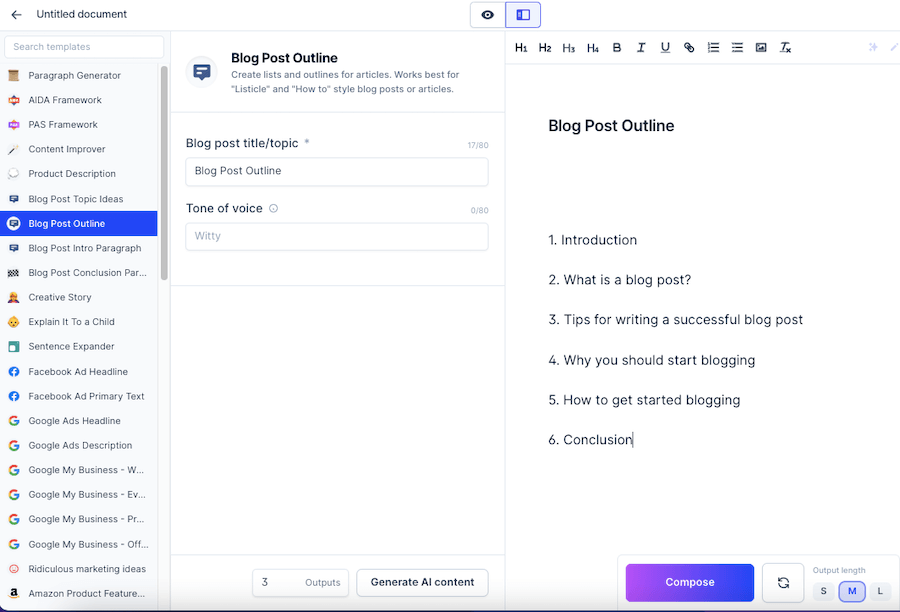Edit the Blog post title/topic field

click(x=337, y=172)
